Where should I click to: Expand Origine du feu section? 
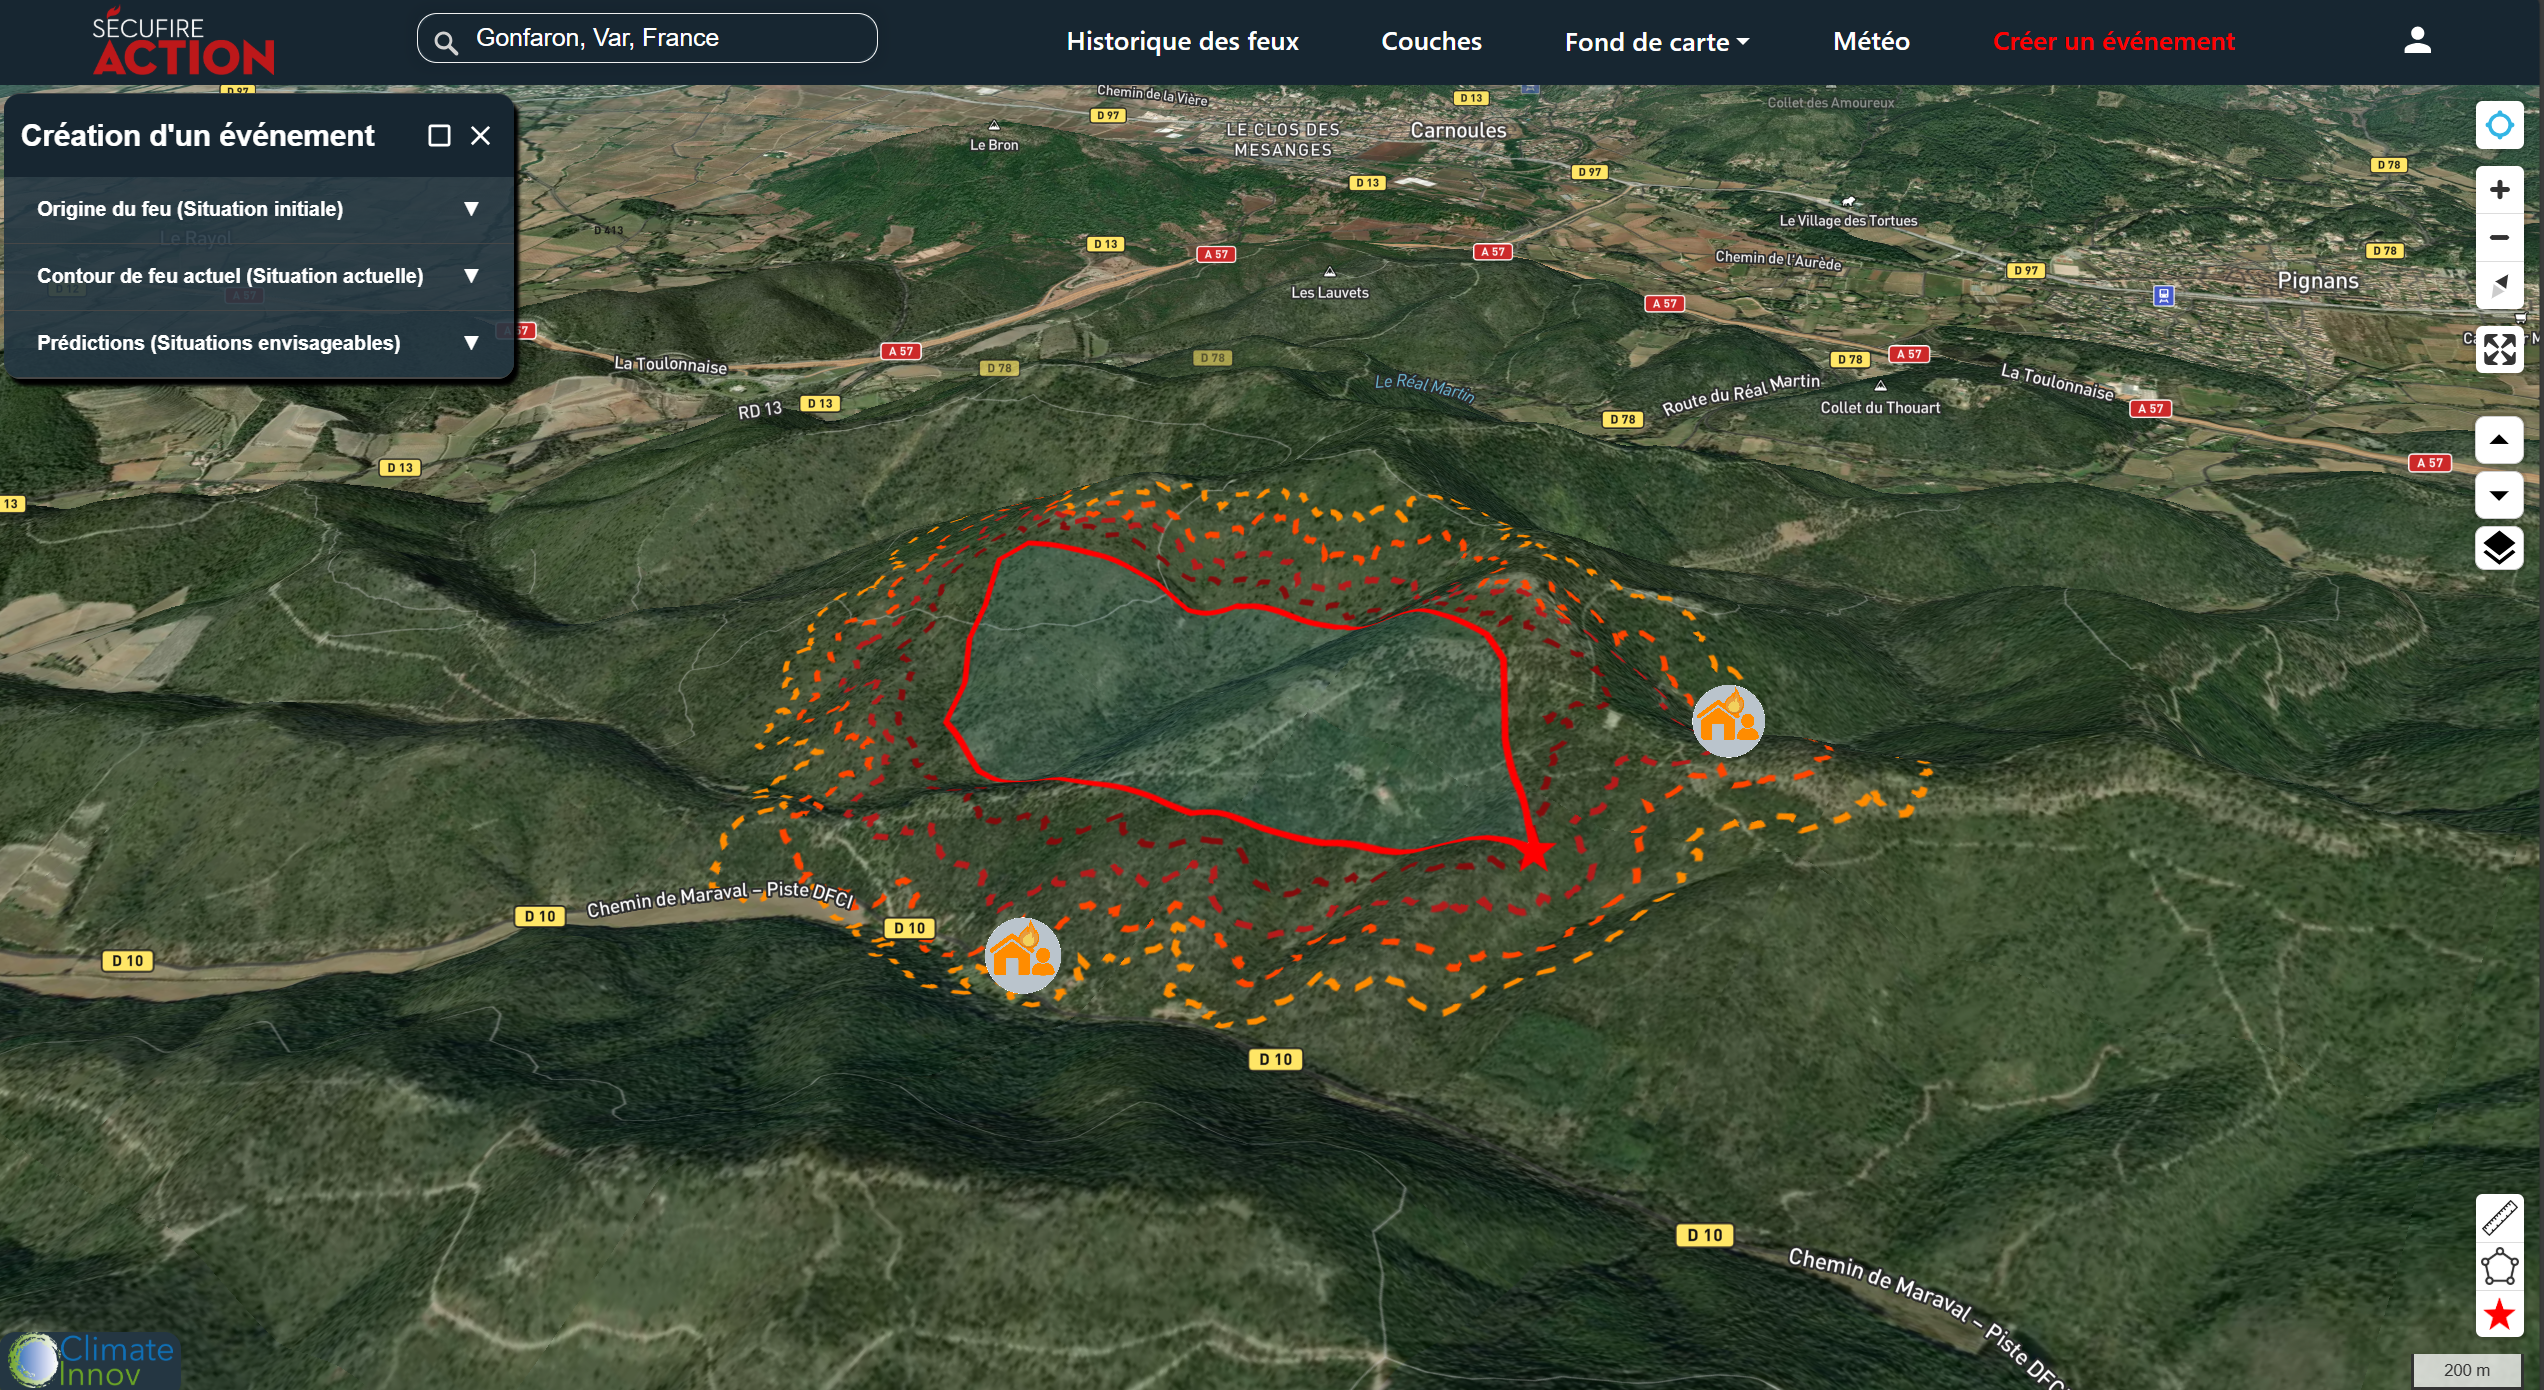[x=471, y=209]
